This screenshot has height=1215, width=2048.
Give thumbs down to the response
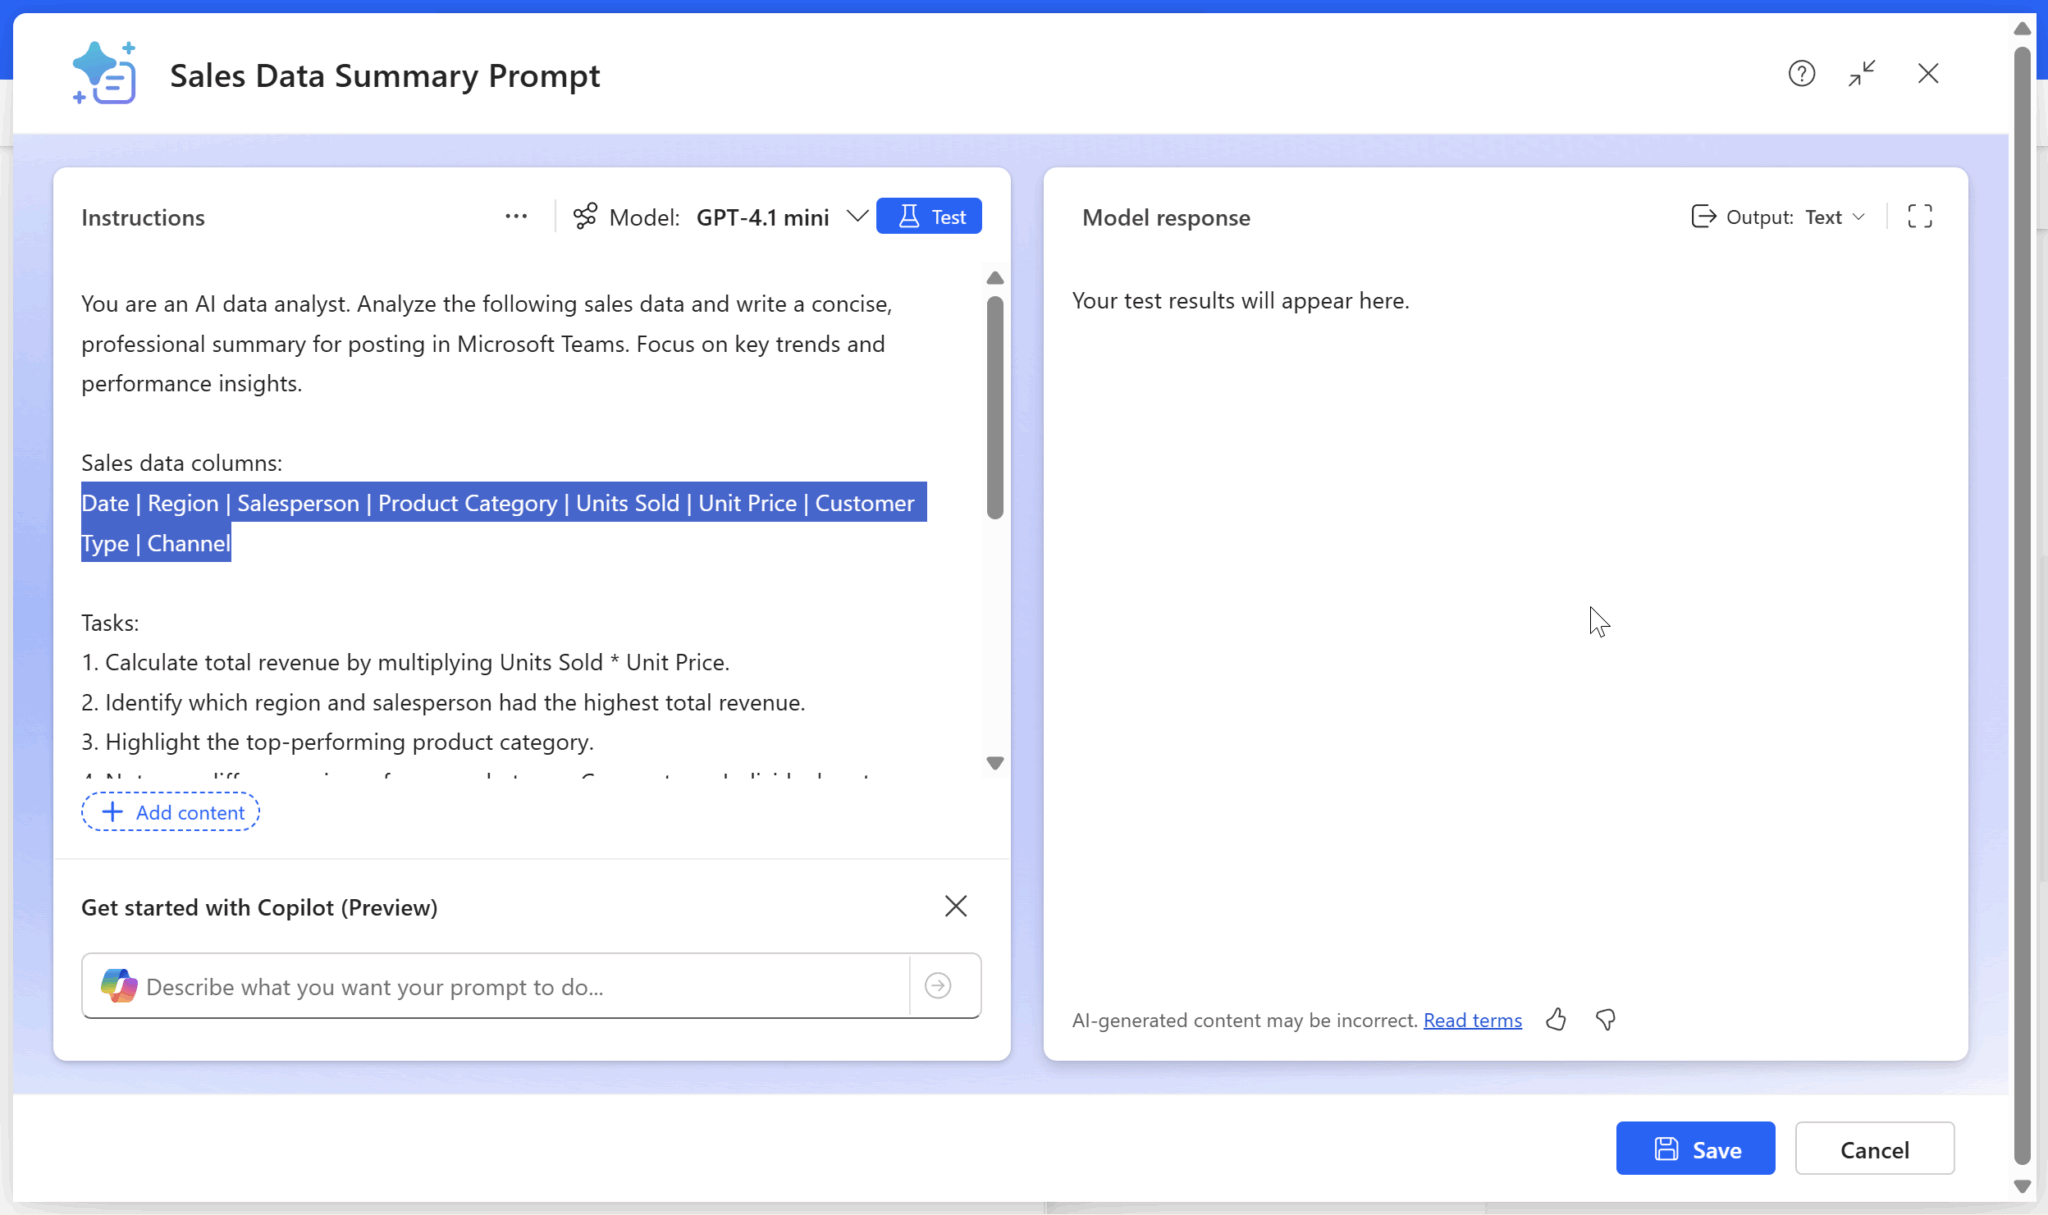coord(1606,1020)
